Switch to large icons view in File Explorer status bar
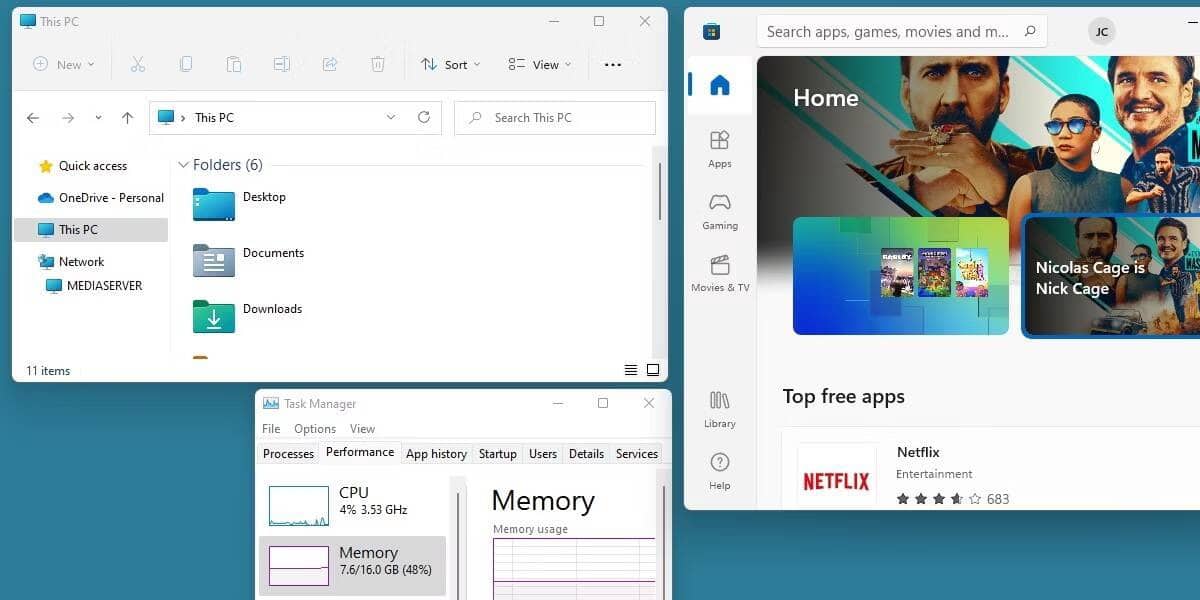This screenshot has width=1200, height=600. point(653,370)
